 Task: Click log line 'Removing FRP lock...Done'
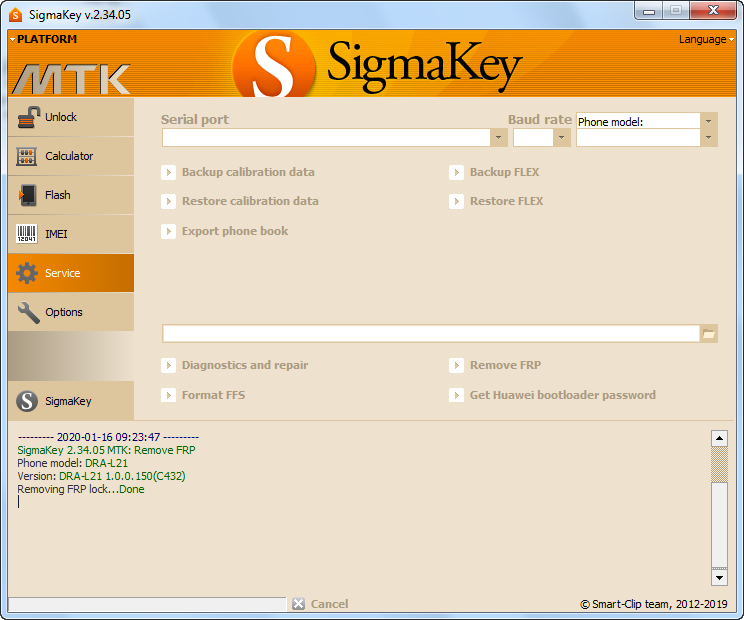(x=81, y=489)
